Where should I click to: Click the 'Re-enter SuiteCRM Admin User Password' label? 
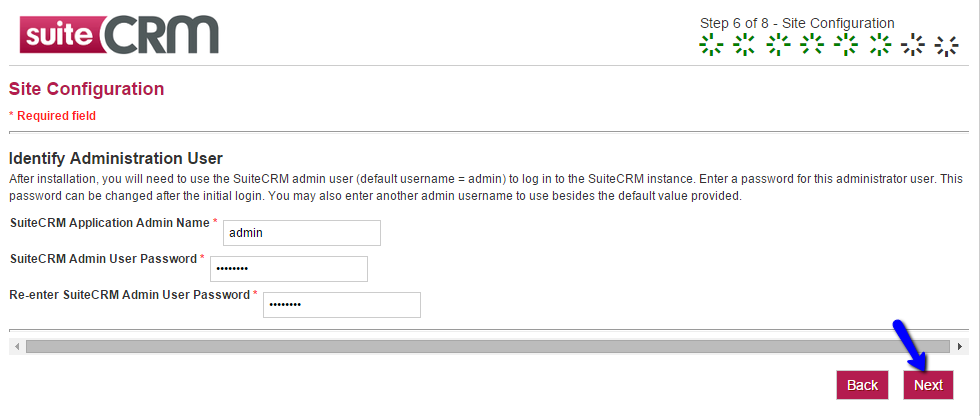(129, 295)
